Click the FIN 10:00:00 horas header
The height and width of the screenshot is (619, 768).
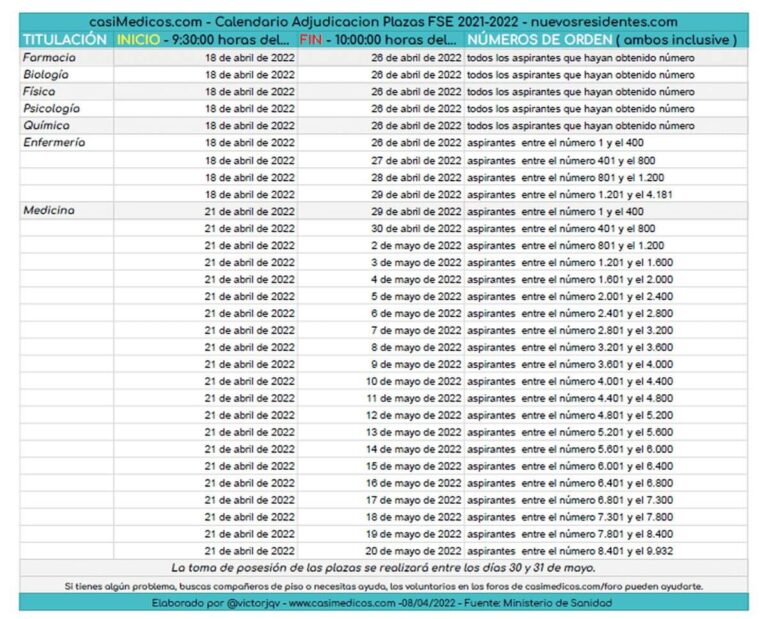pos(378,40)
